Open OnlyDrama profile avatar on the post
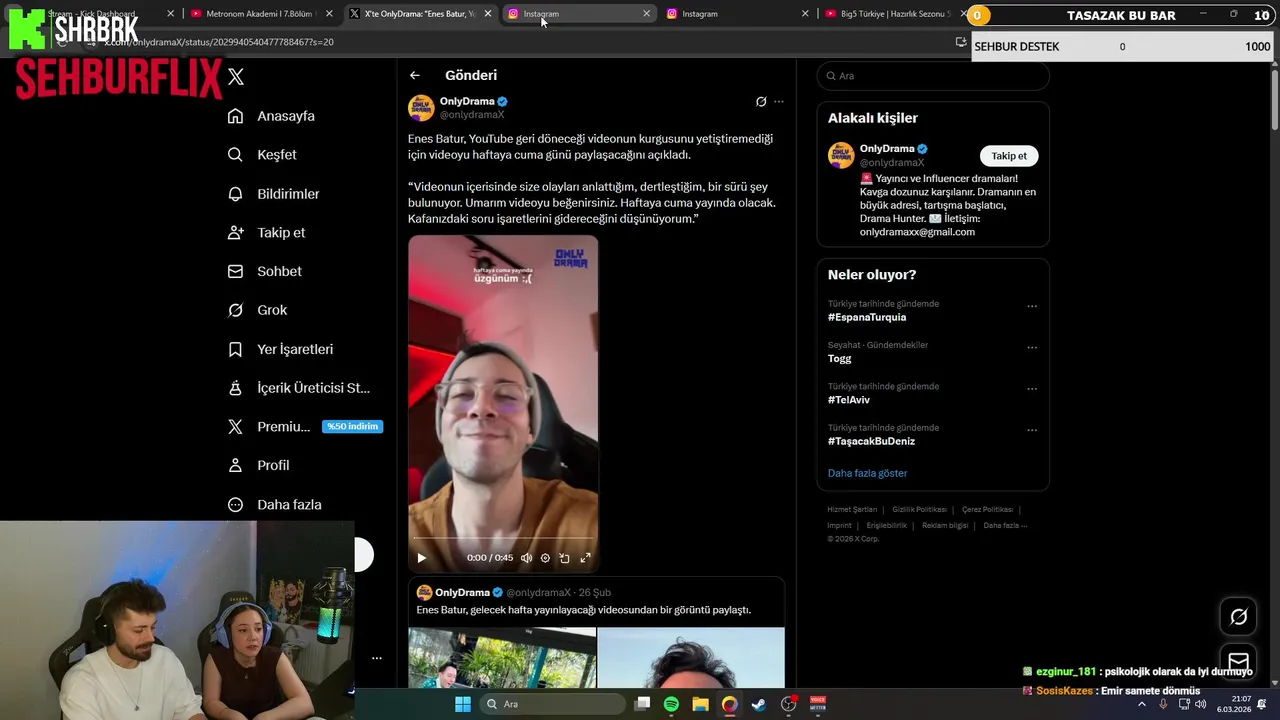The image size is (1280, 720). tap(421, 108)
